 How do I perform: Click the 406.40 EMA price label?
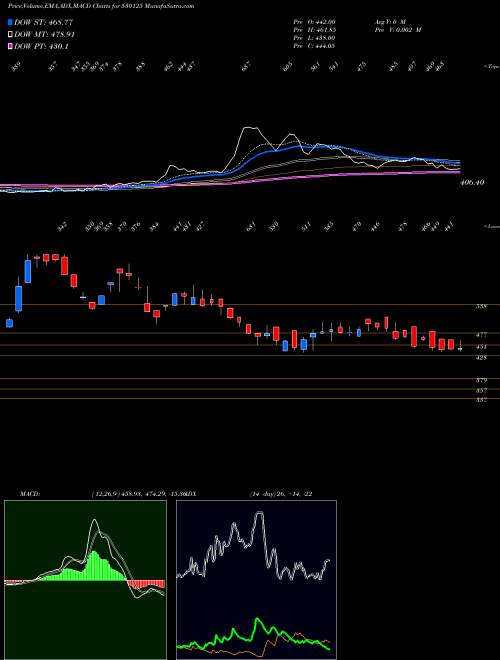point(473,183)
